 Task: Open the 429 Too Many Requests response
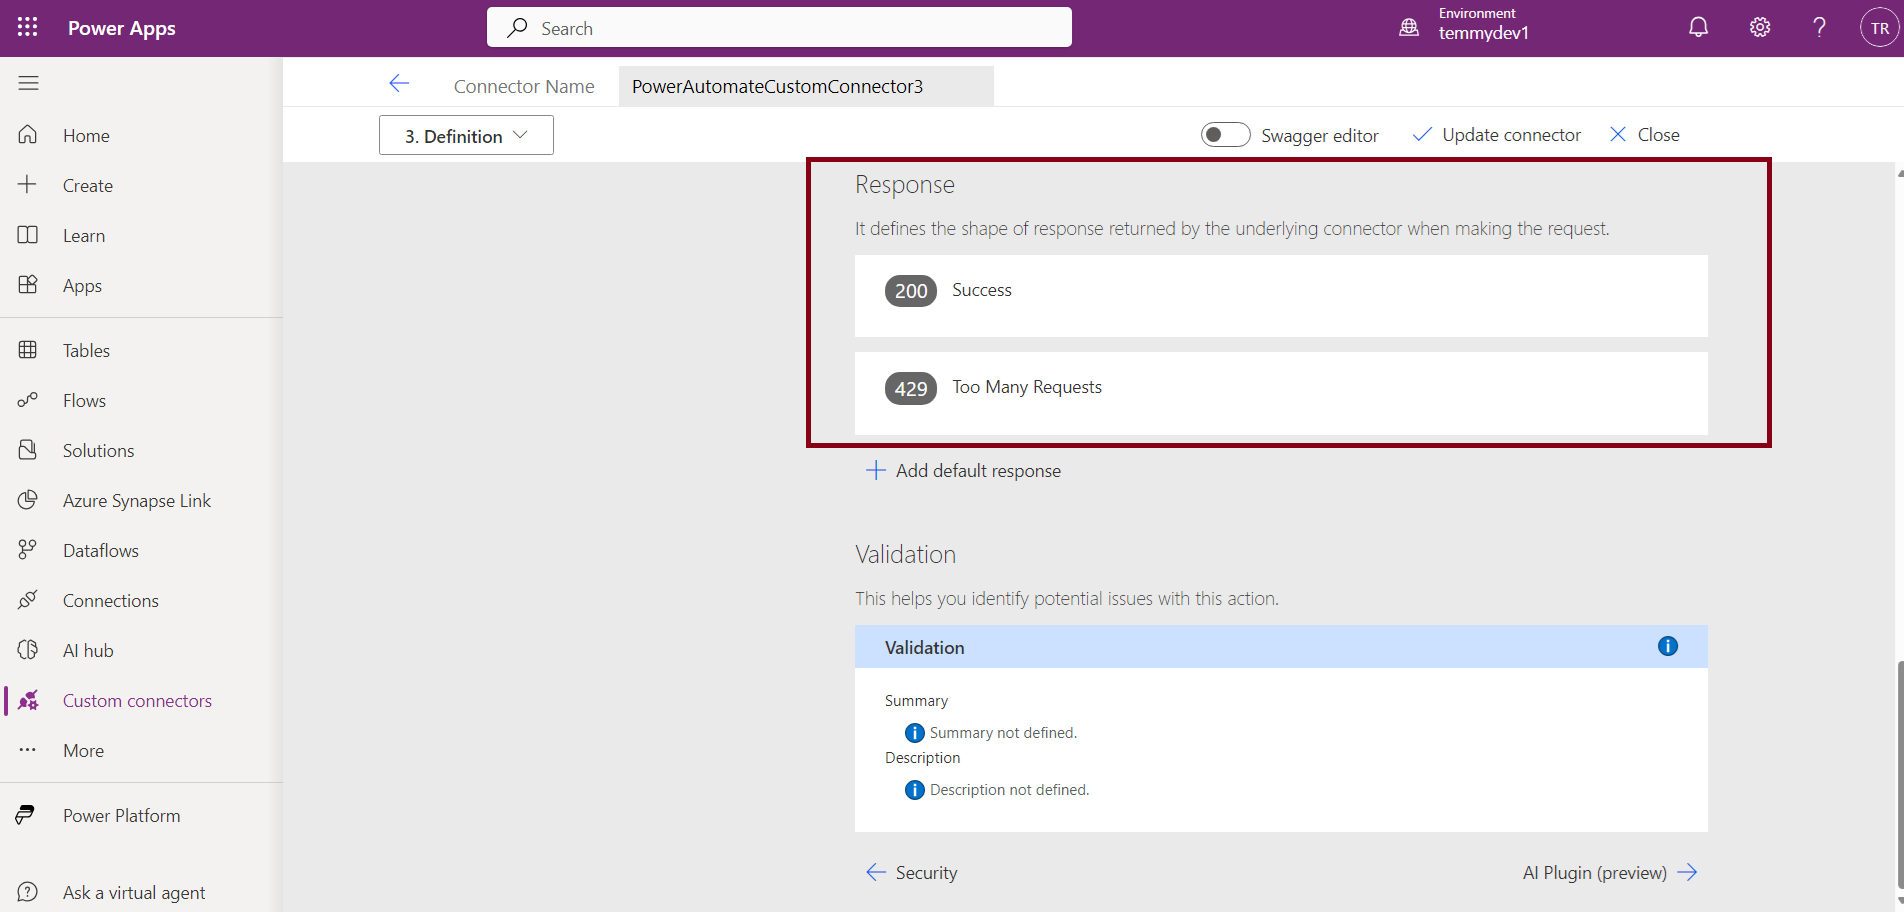point(1281,392)
